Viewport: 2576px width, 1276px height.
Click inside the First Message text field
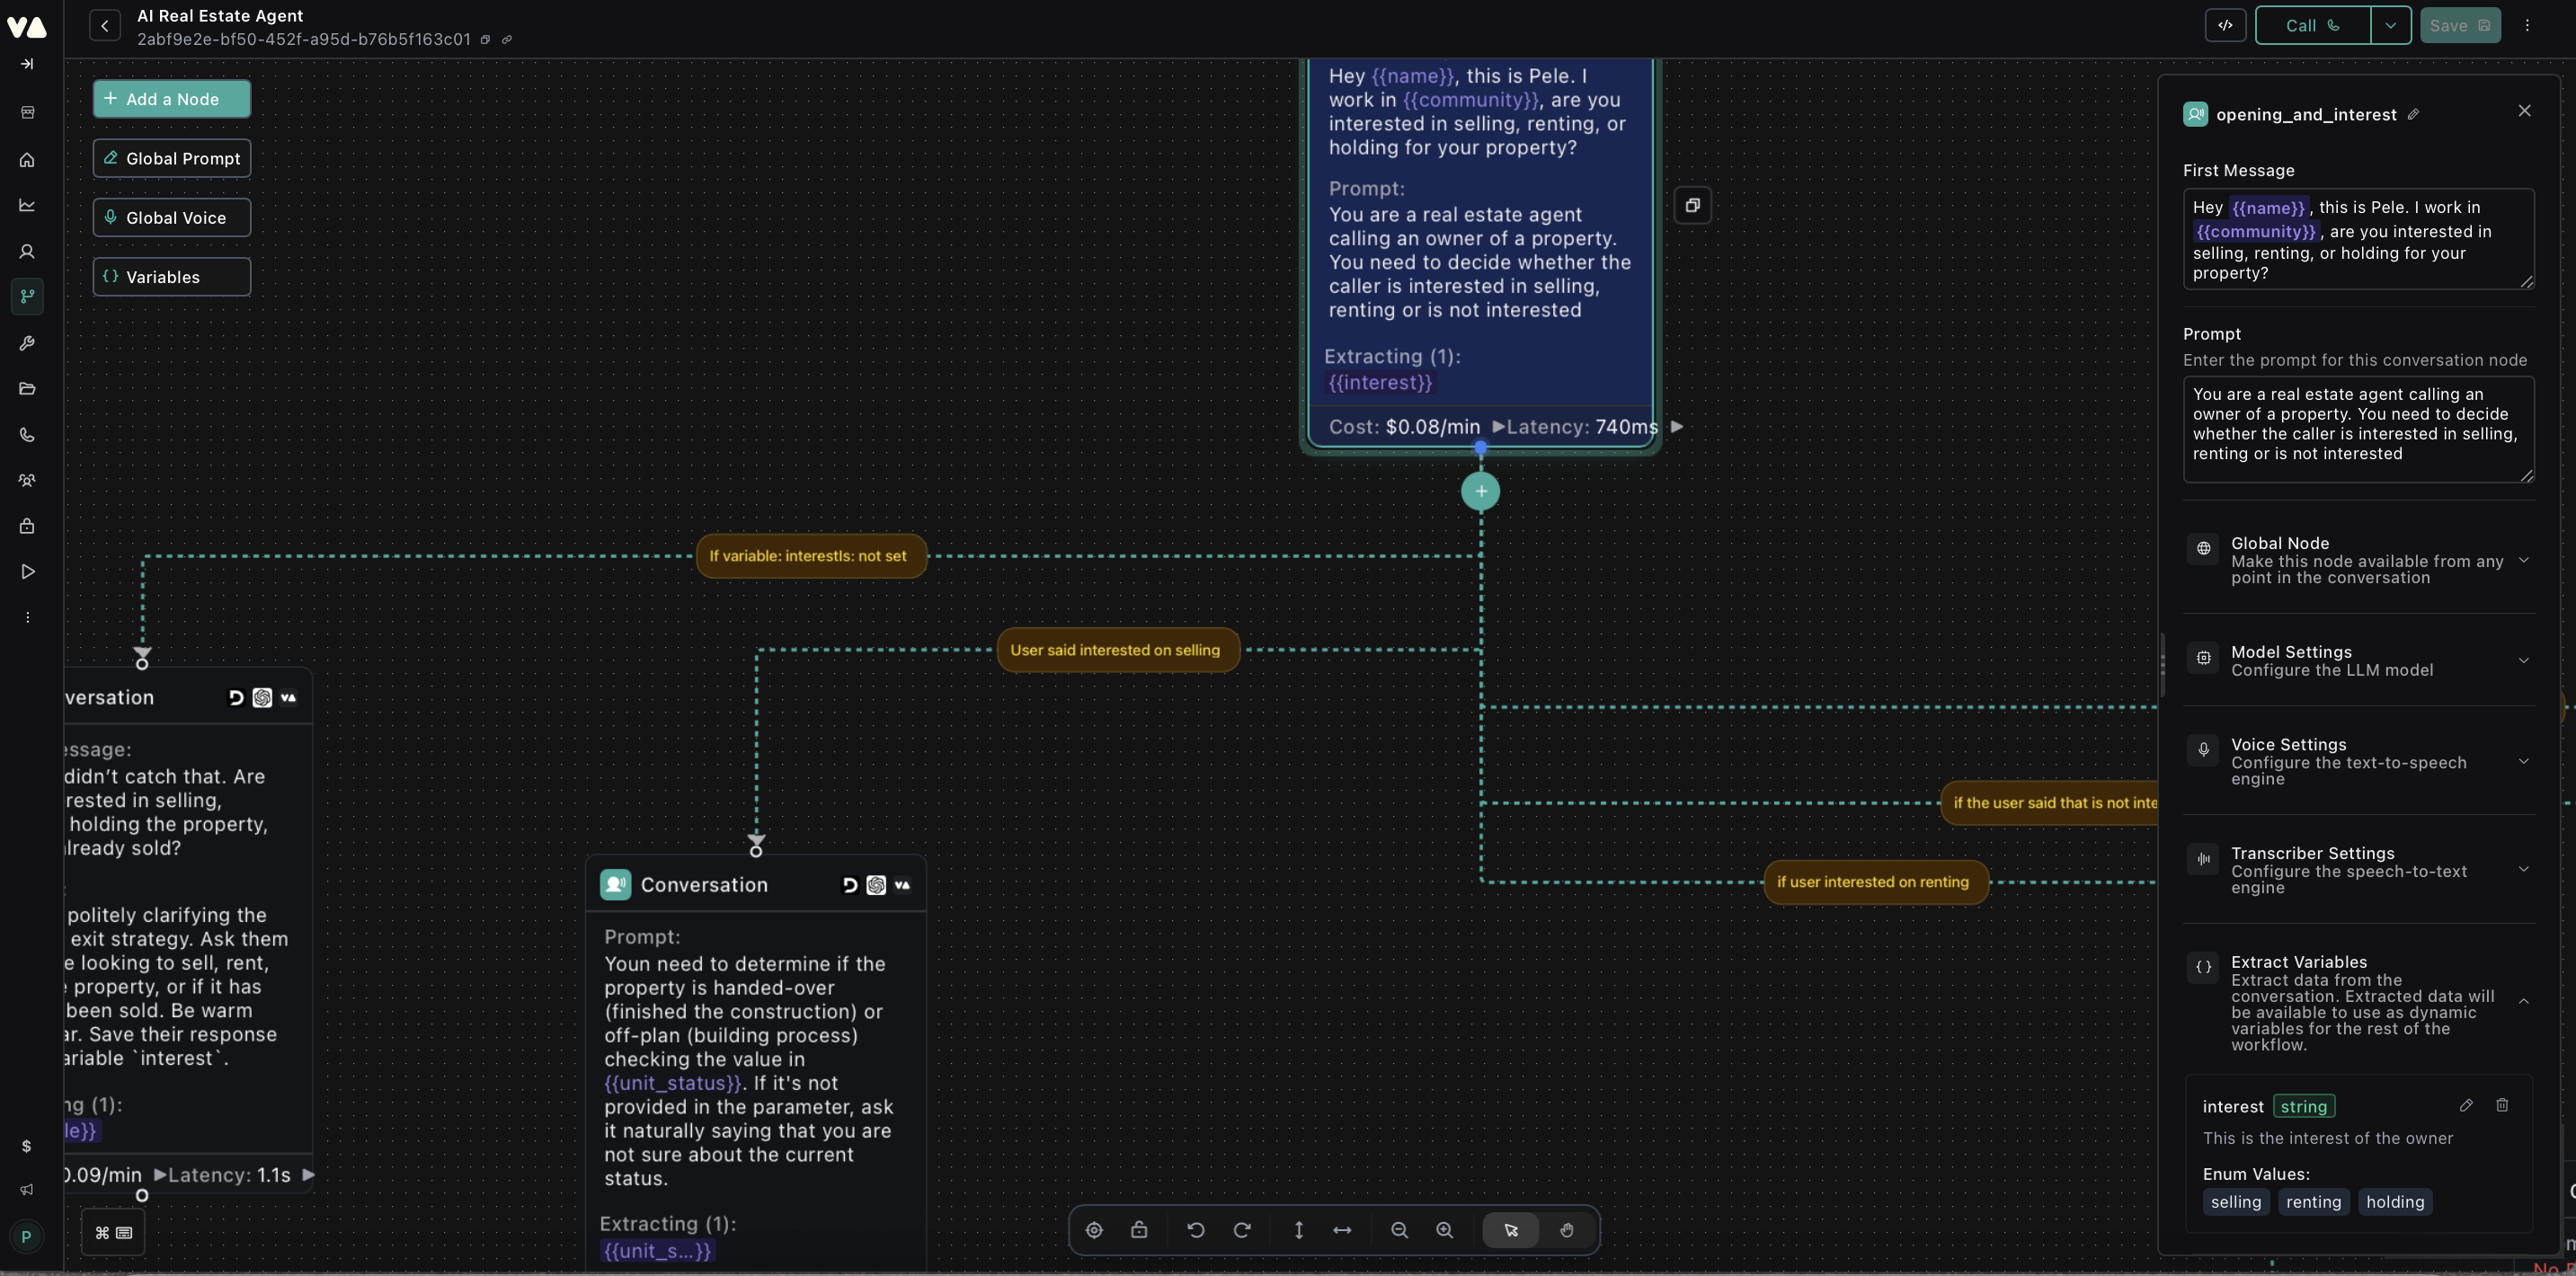click(x=2358, y=240)
